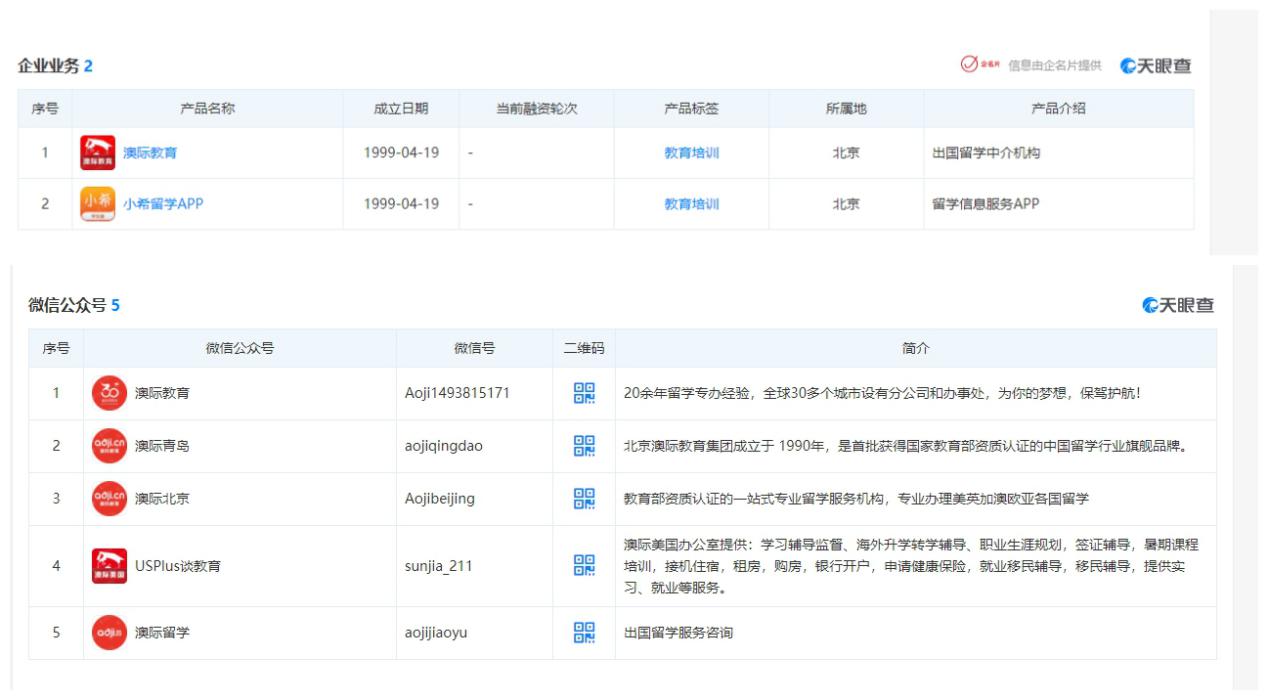1268x700 pixels.
Task: Click the 企业业务 section heading
Action: point(48,66)
